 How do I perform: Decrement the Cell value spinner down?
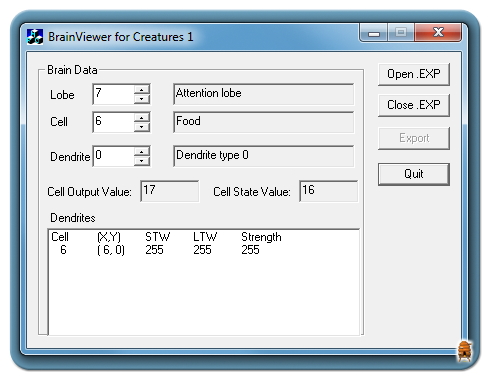pos(142,127)
